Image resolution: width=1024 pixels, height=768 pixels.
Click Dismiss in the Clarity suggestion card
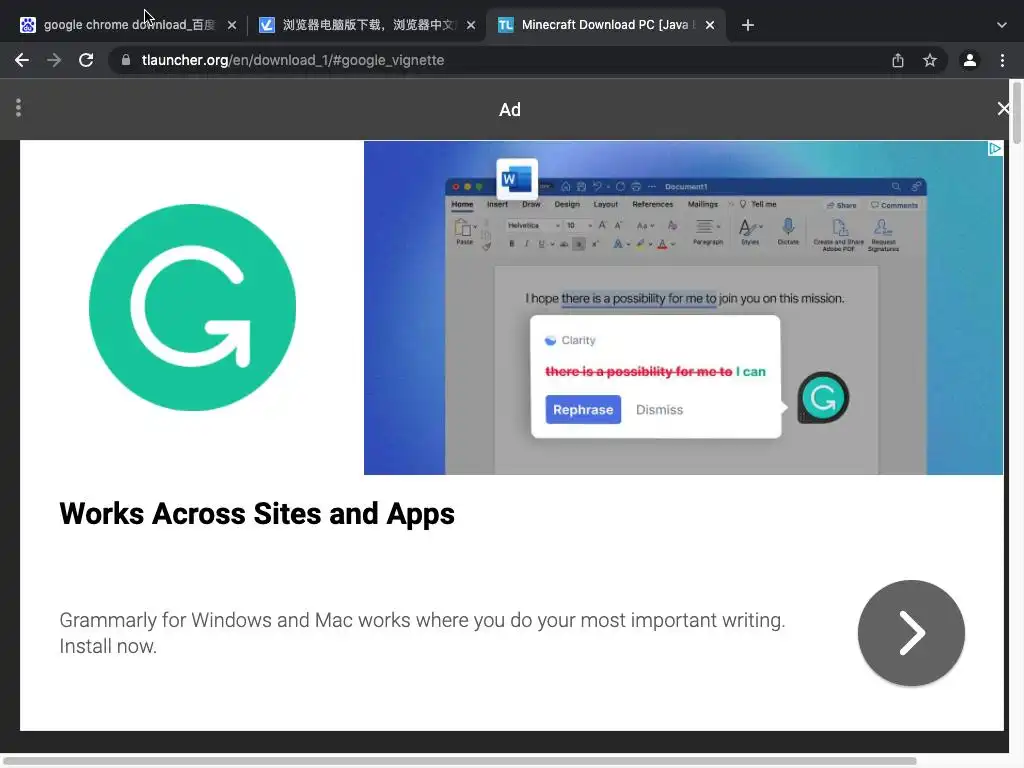click(x=660, y=409)
